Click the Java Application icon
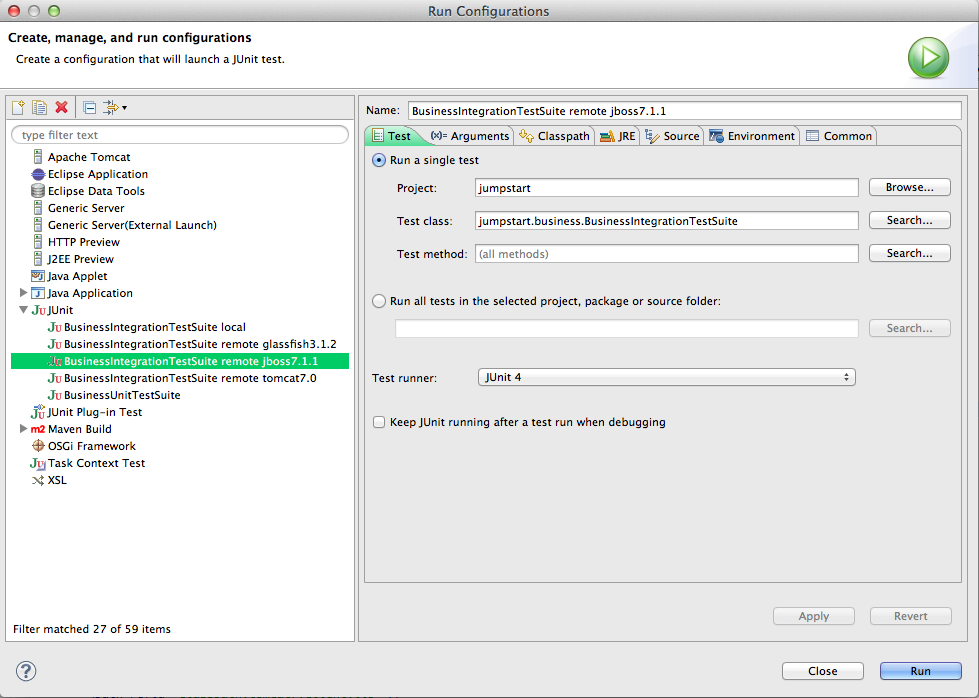 point(38,293)
